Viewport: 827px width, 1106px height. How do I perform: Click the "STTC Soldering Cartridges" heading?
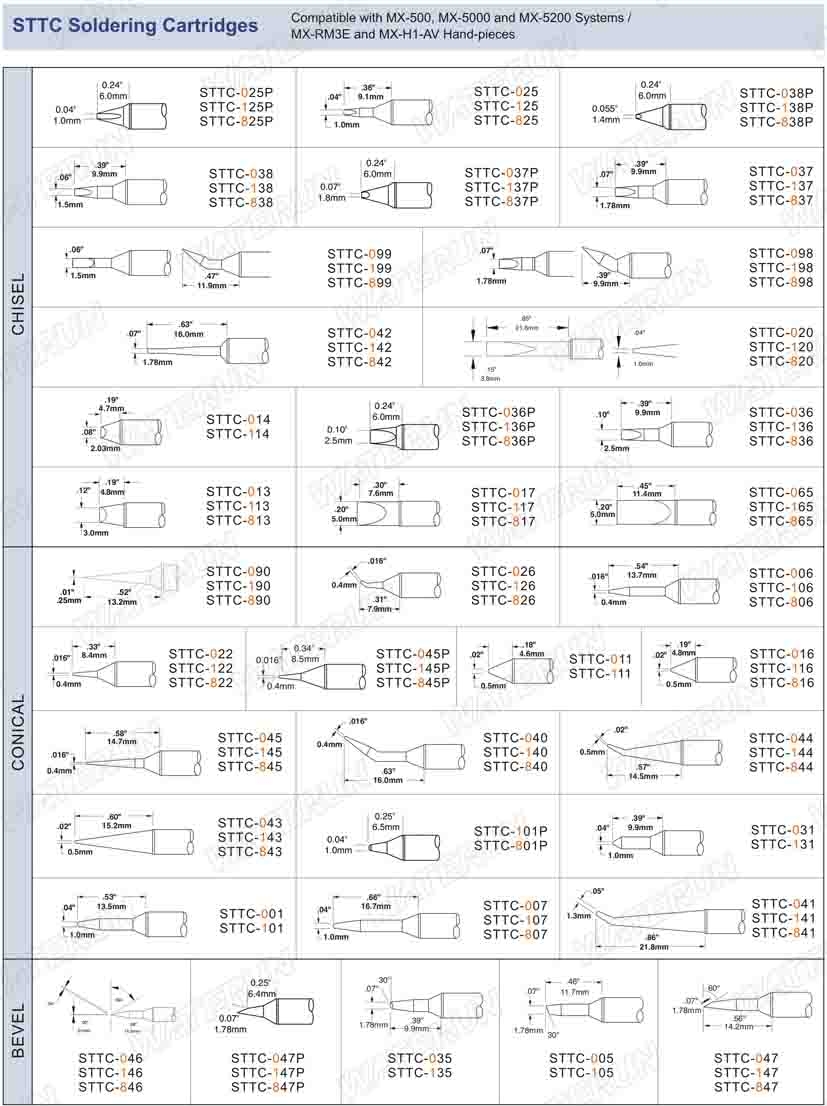pos(135,26)
